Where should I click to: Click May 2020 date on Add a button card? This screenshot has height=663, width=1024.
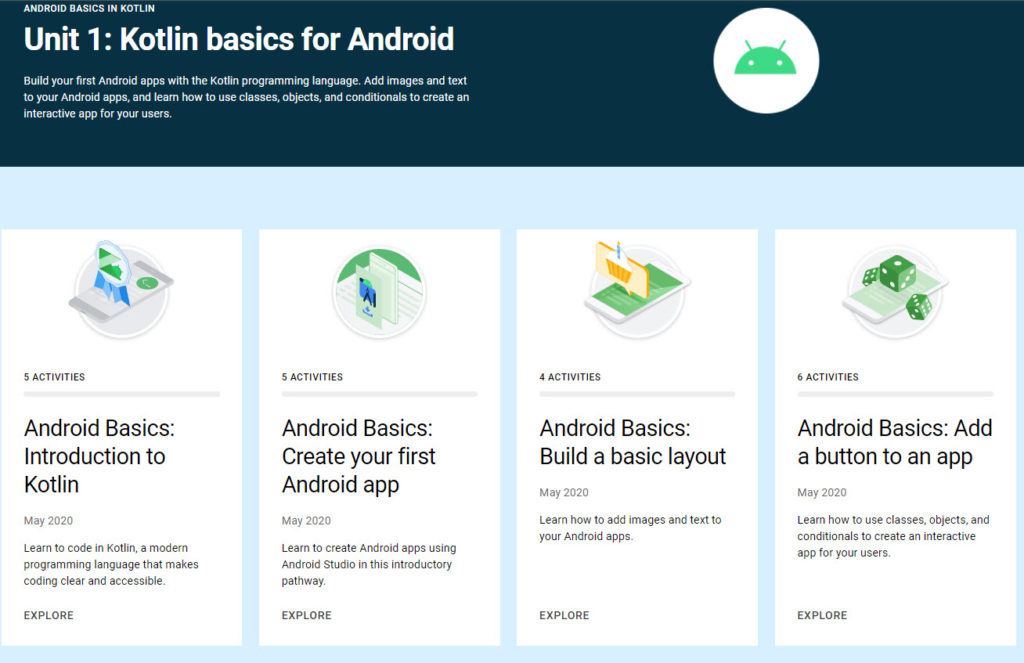pyautogui.click(x=822, y=493)
